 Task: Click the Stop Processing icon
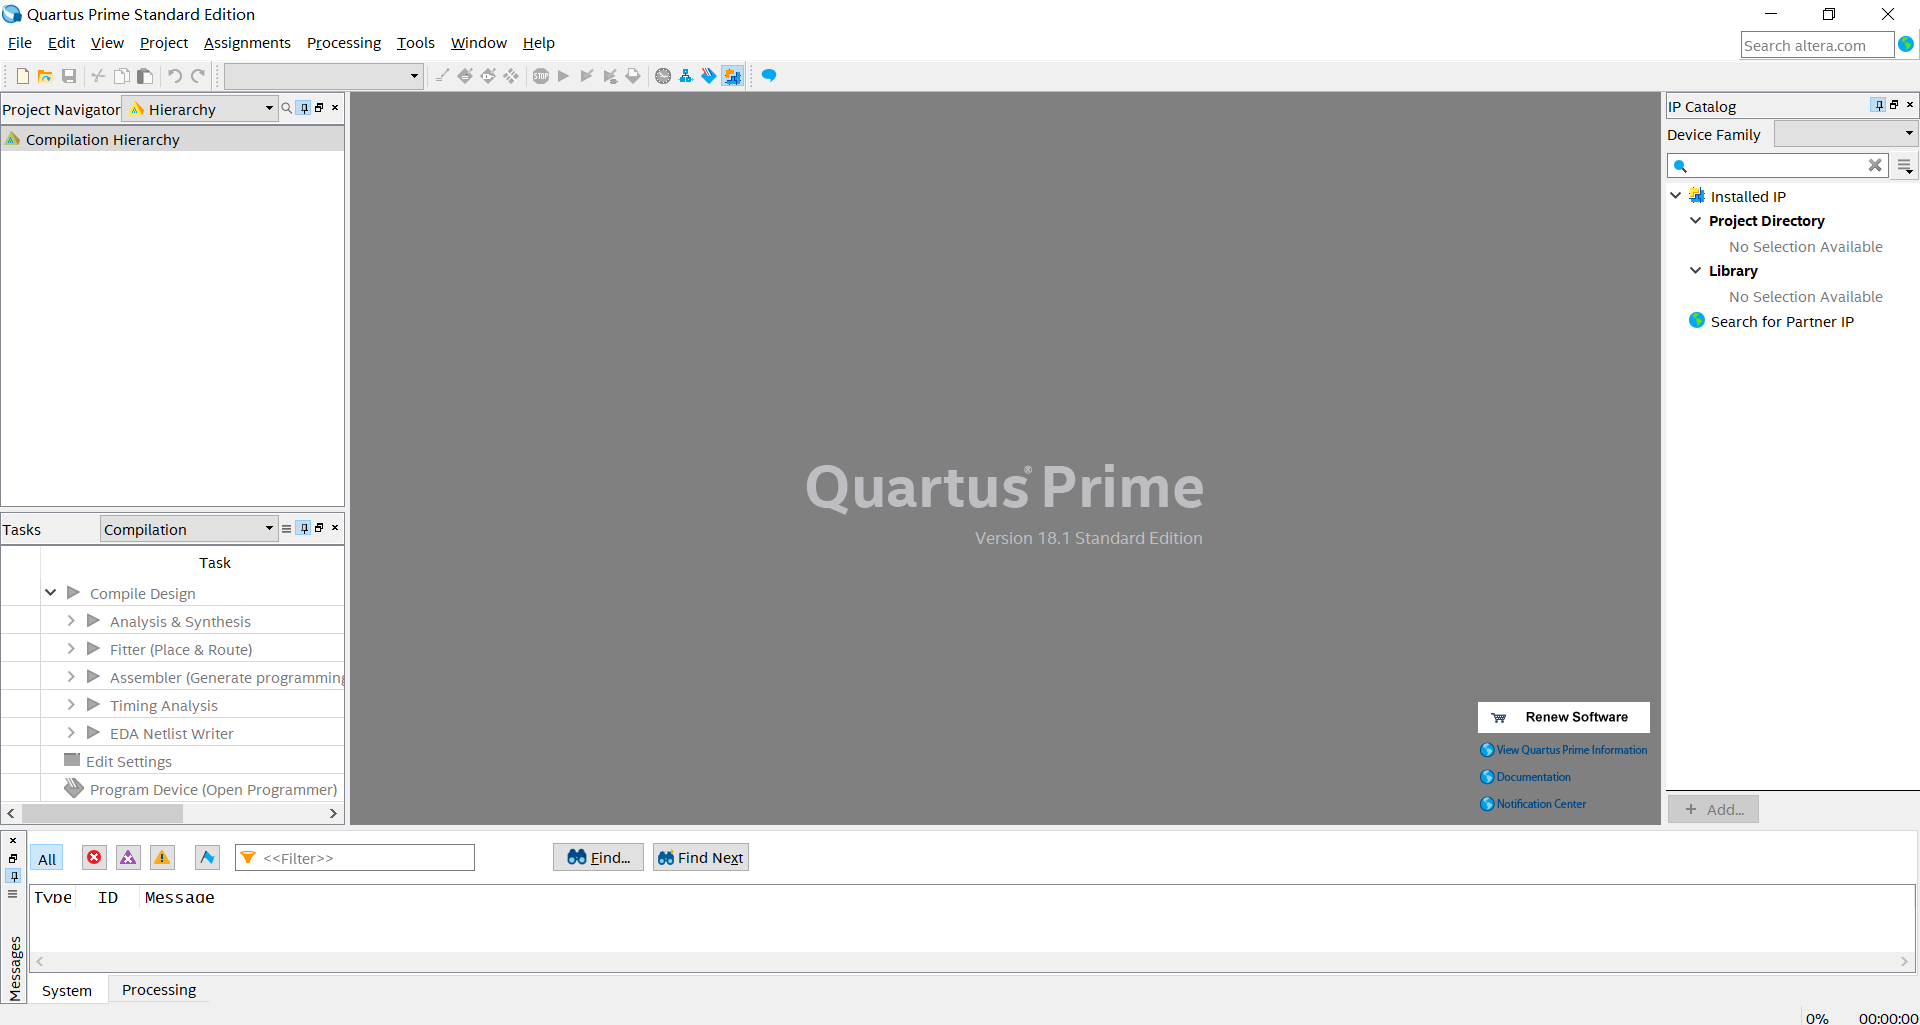(x=540, y=76)
